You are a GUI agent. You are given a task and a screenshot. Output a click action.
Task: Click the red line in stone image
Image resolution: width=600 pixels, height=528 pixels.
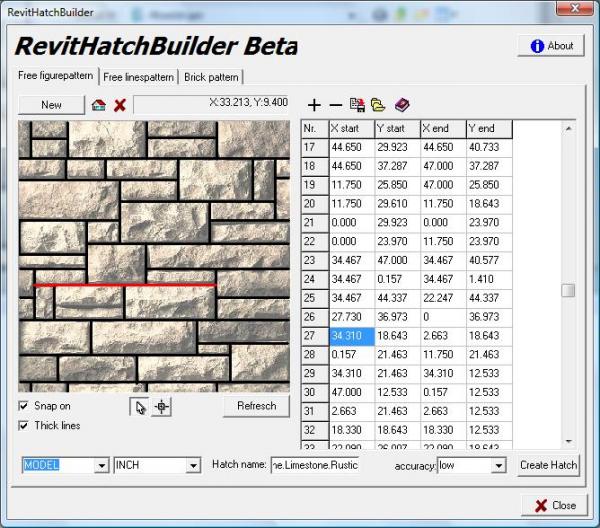coord(125,285)
